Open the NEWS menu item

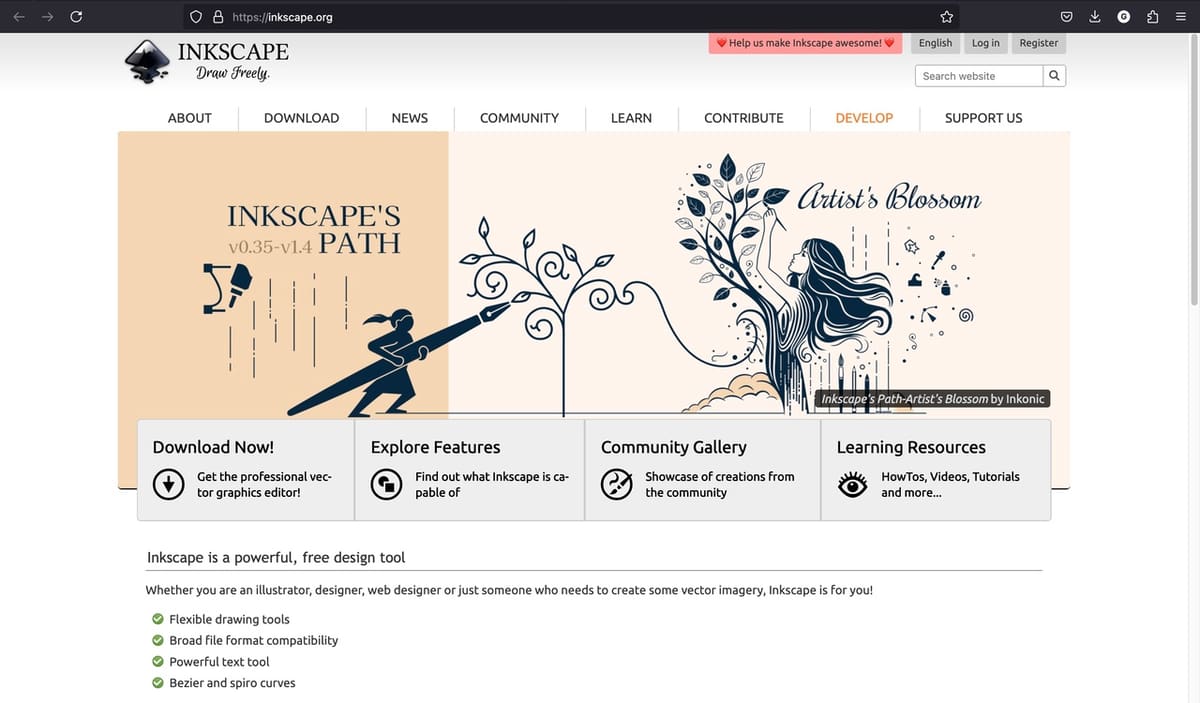click(x=410, y=118)
